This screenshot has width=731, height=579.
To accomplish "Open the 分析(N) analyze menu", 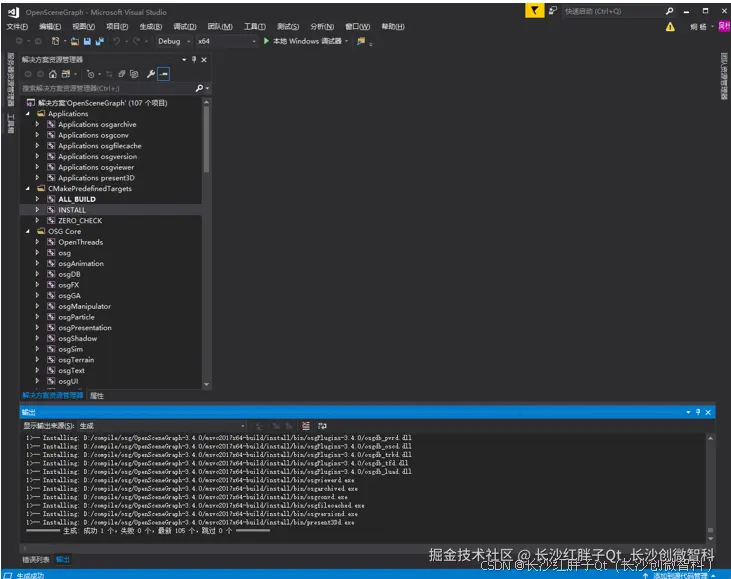I will point(322,27).
